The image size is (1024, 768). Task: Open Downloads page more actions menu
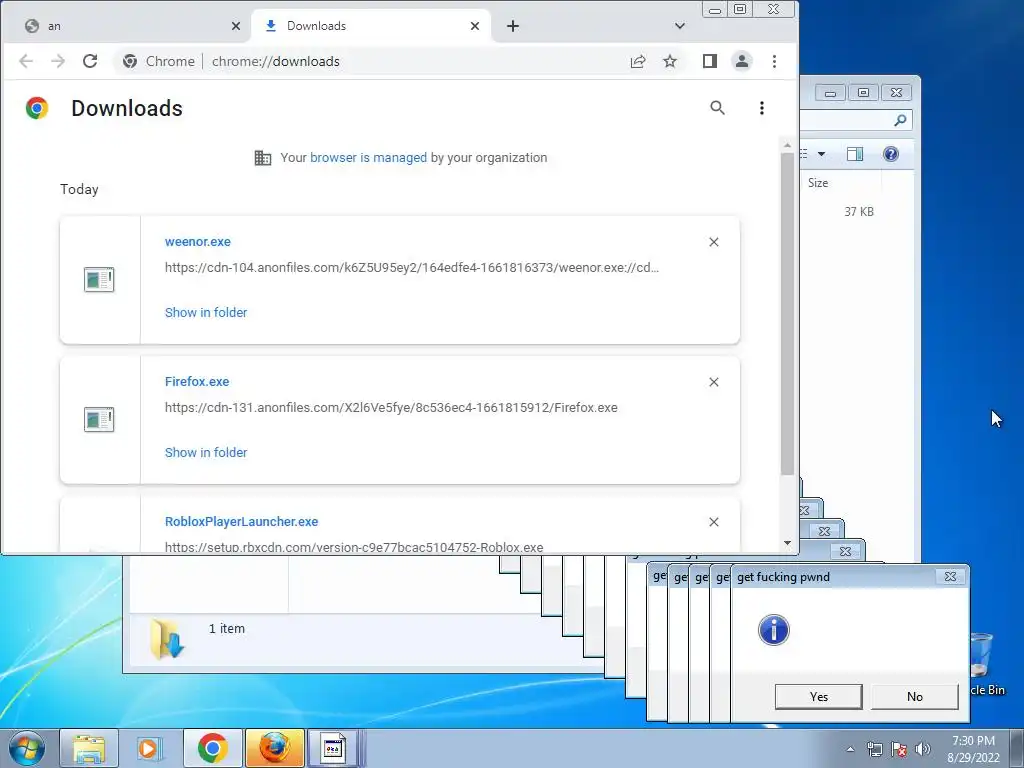(x=761, y=108)
